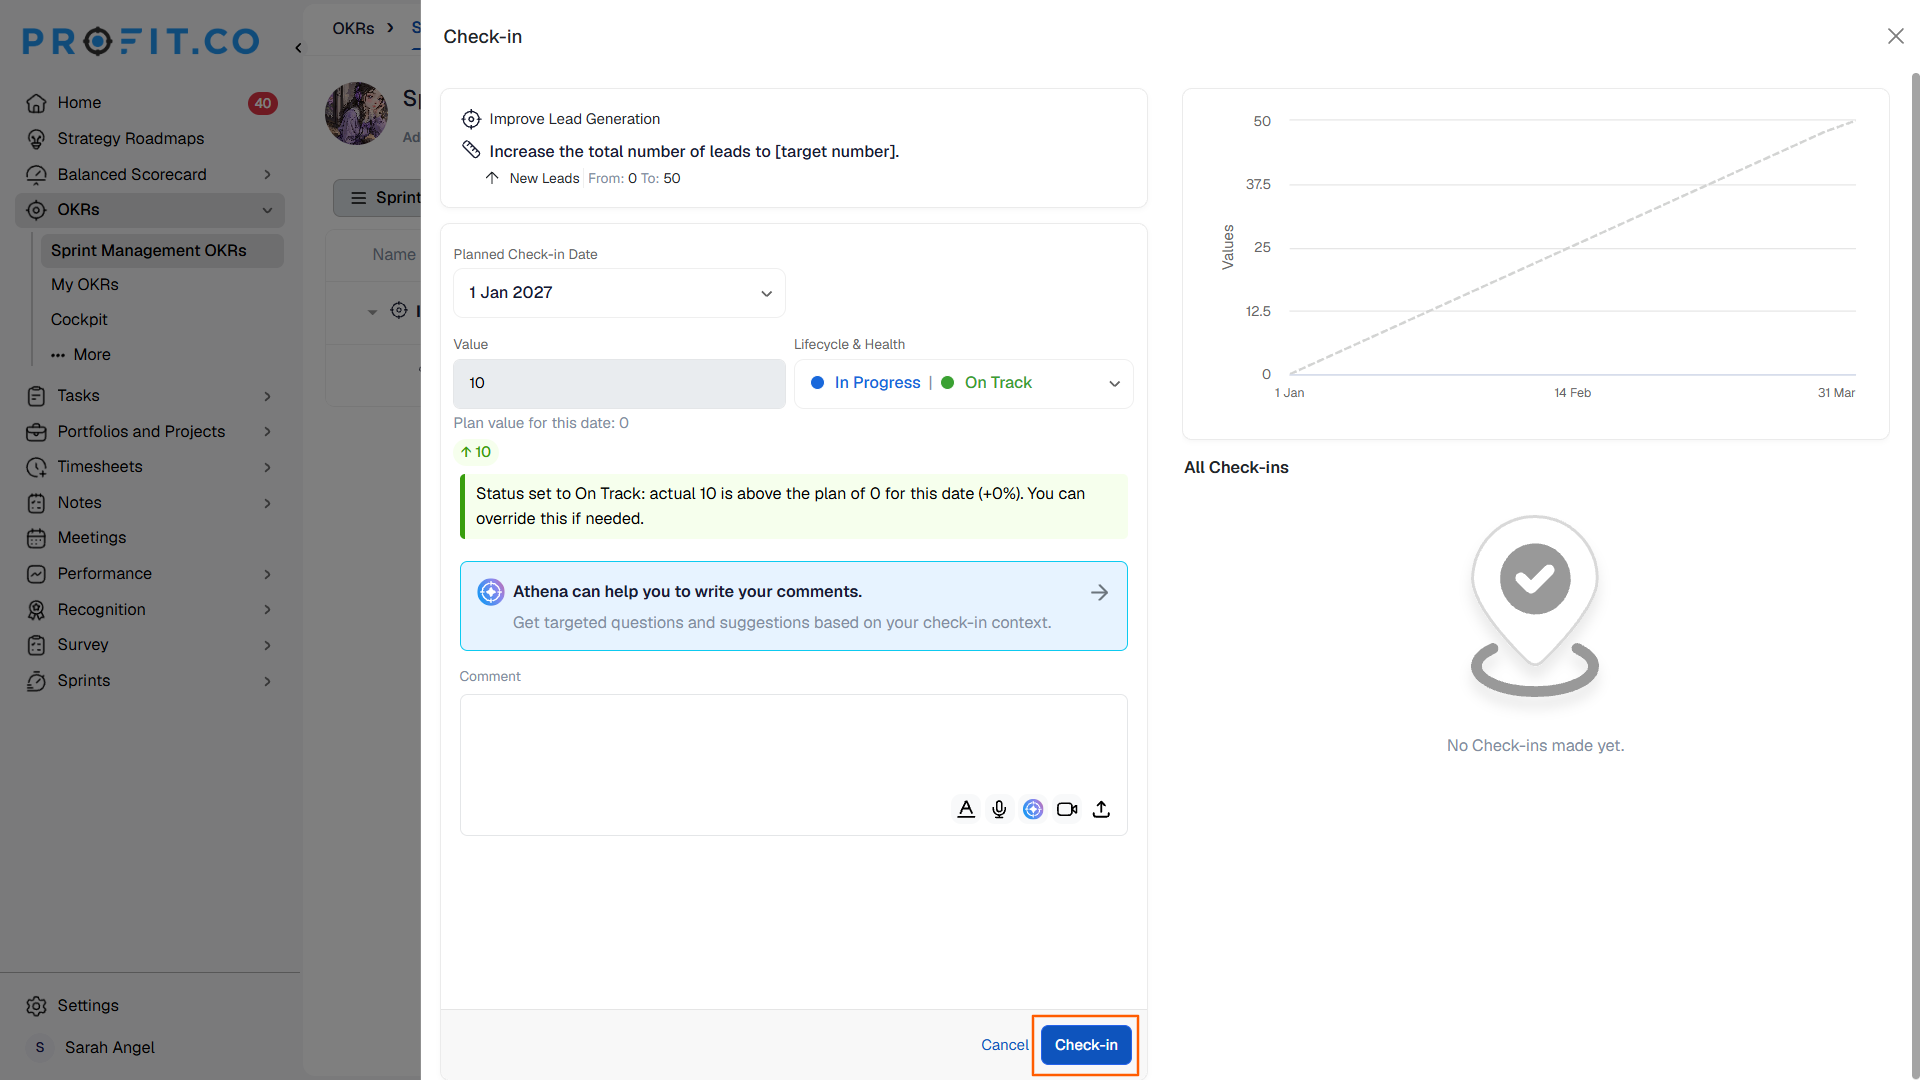Click the Balanced Scorecard icon
The height and width of the screenshot is (1080, 1920).
coord(37,174)
